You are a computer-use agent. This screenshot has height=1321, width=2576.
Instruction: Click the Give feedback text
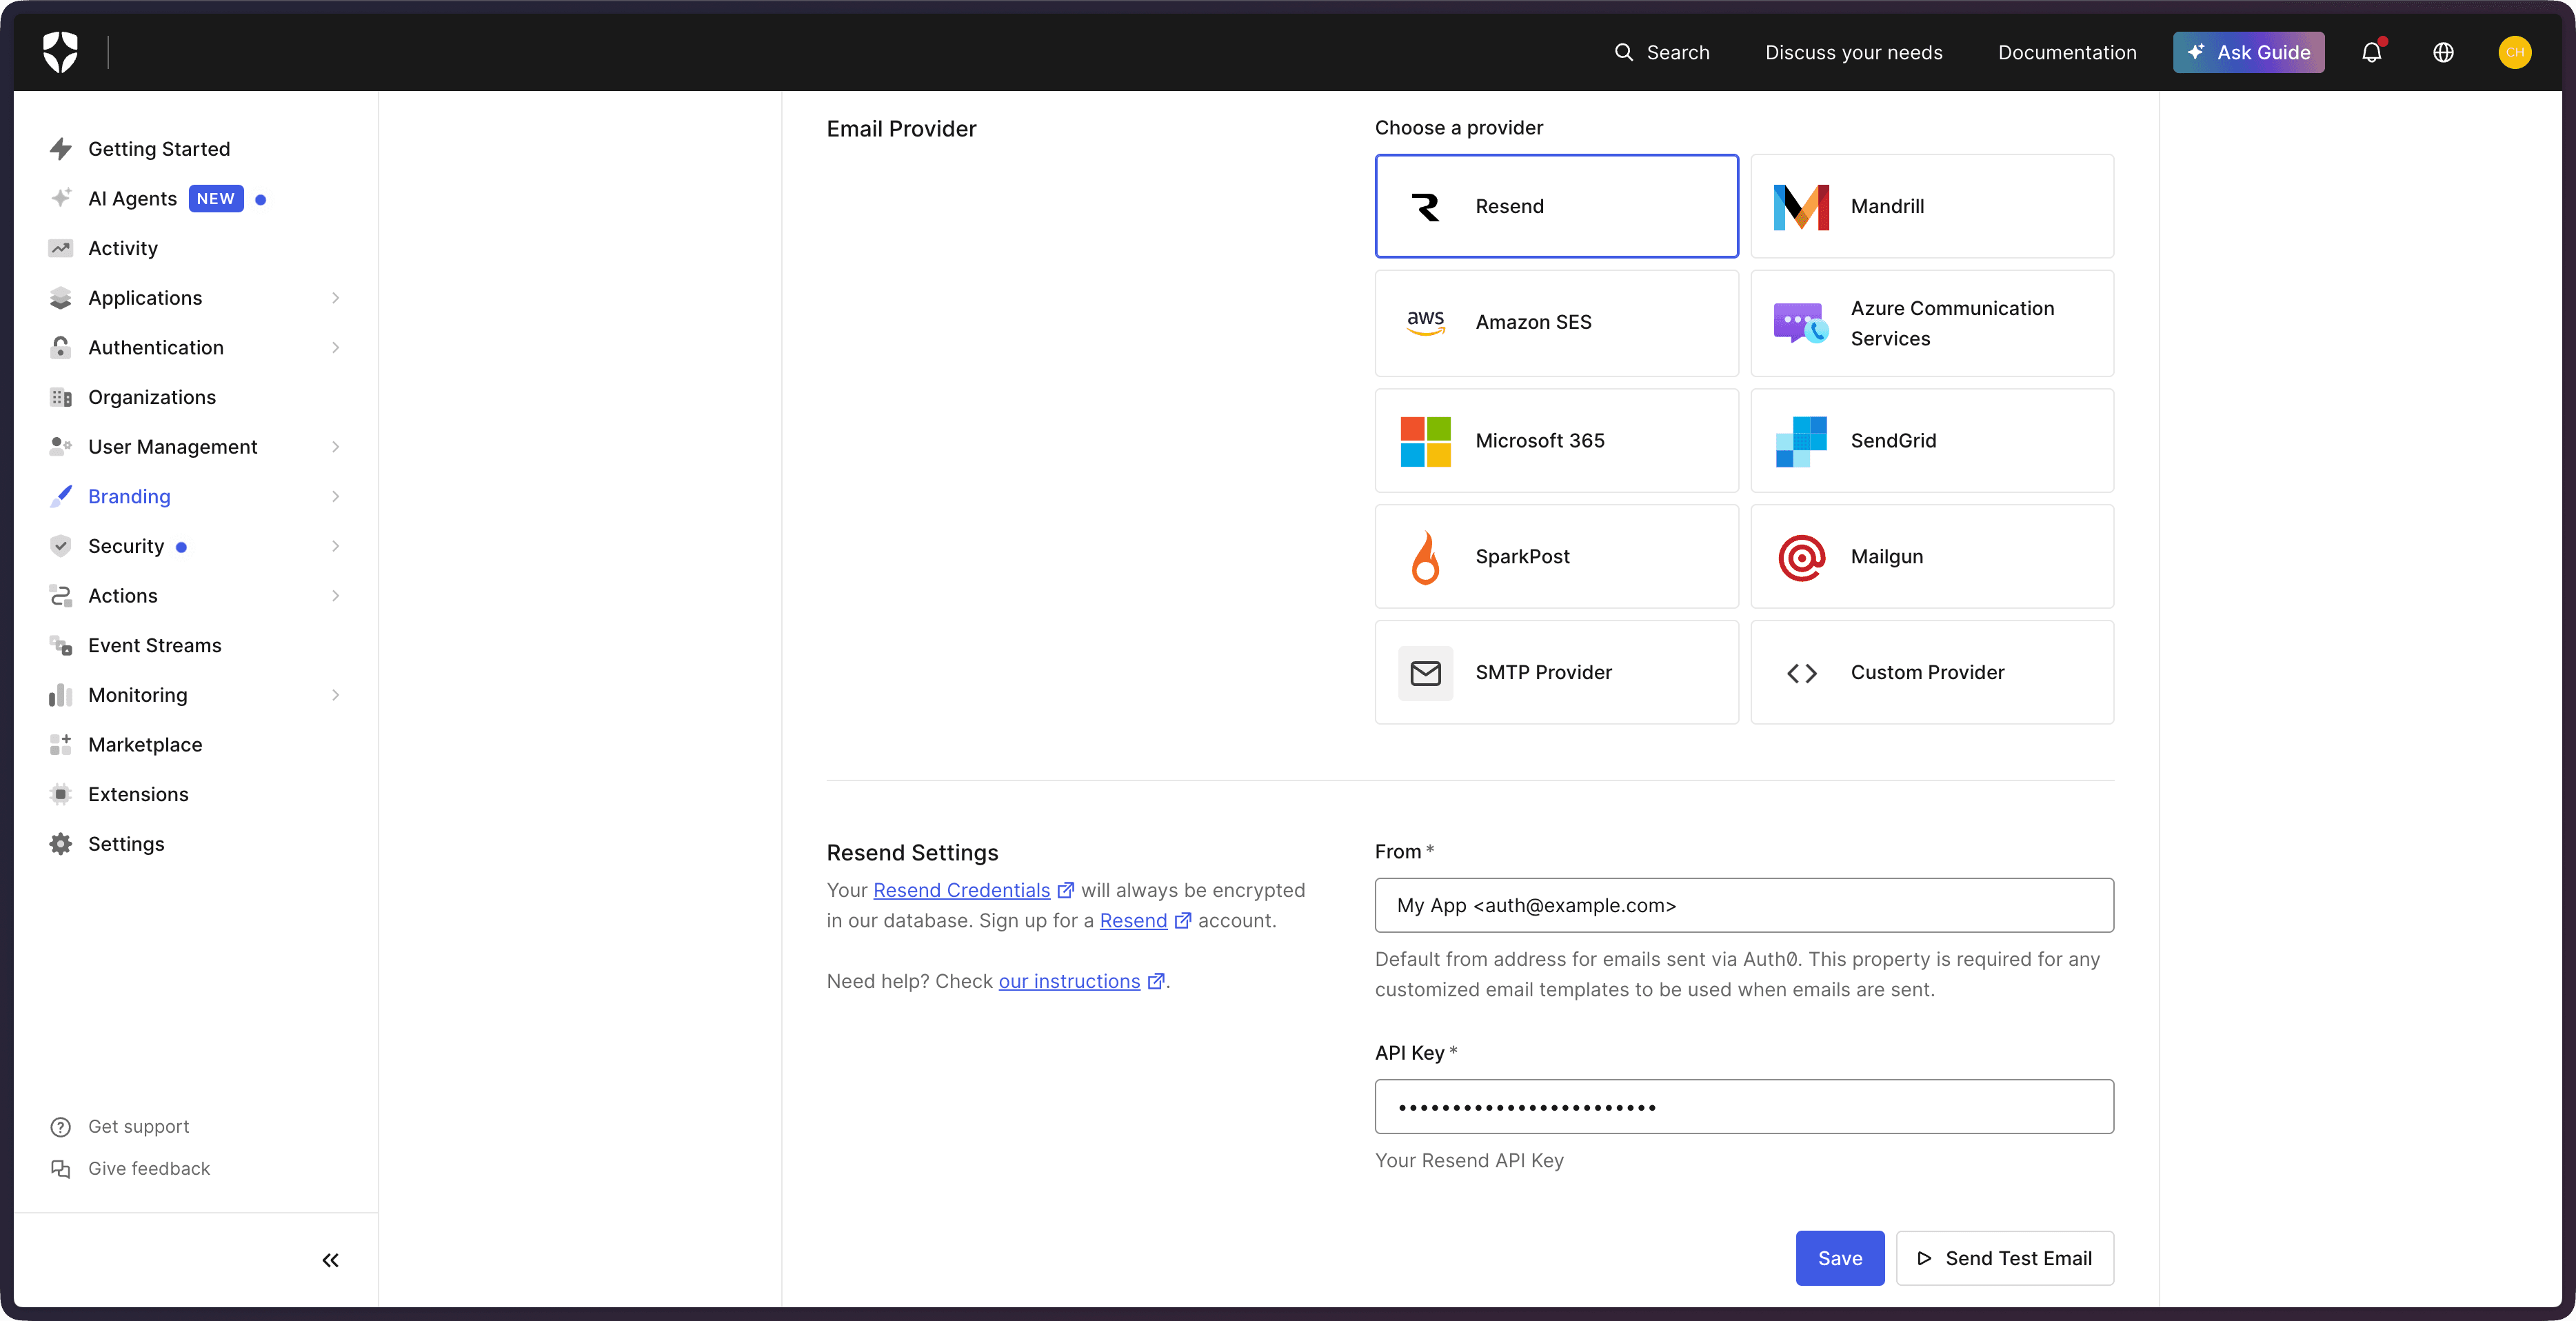coord(149,1169)
